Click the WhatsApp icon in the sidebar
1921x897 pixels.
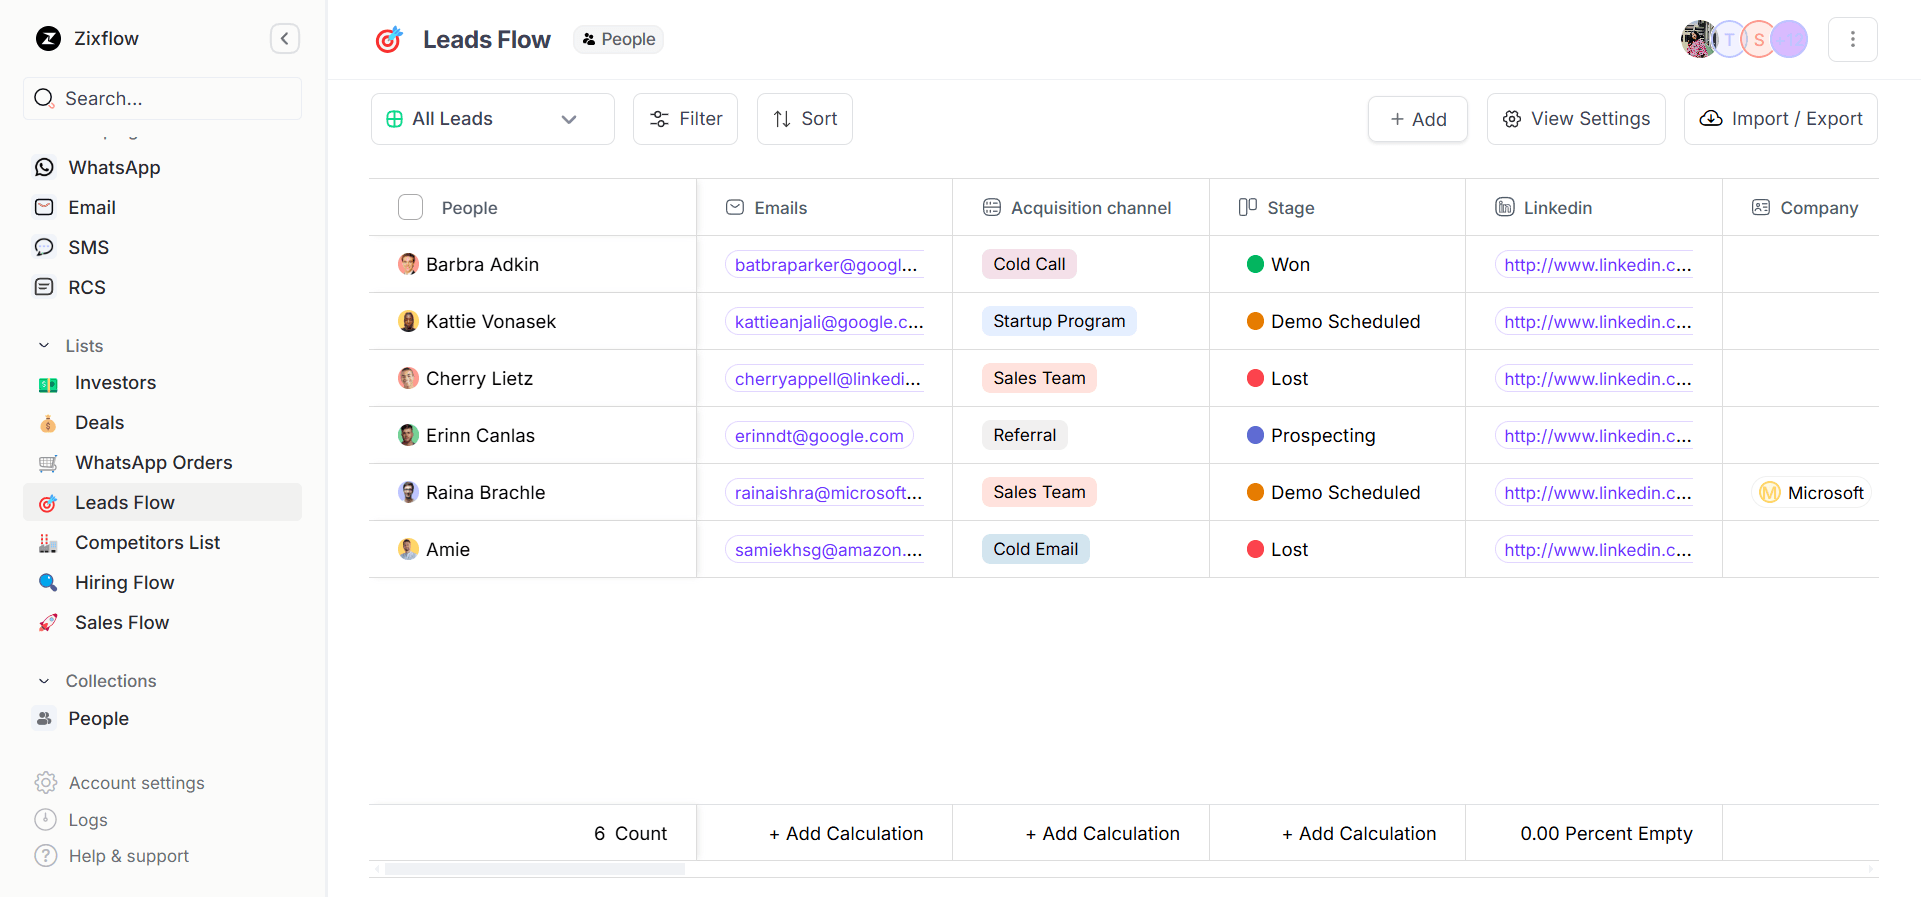pos(44,167)
